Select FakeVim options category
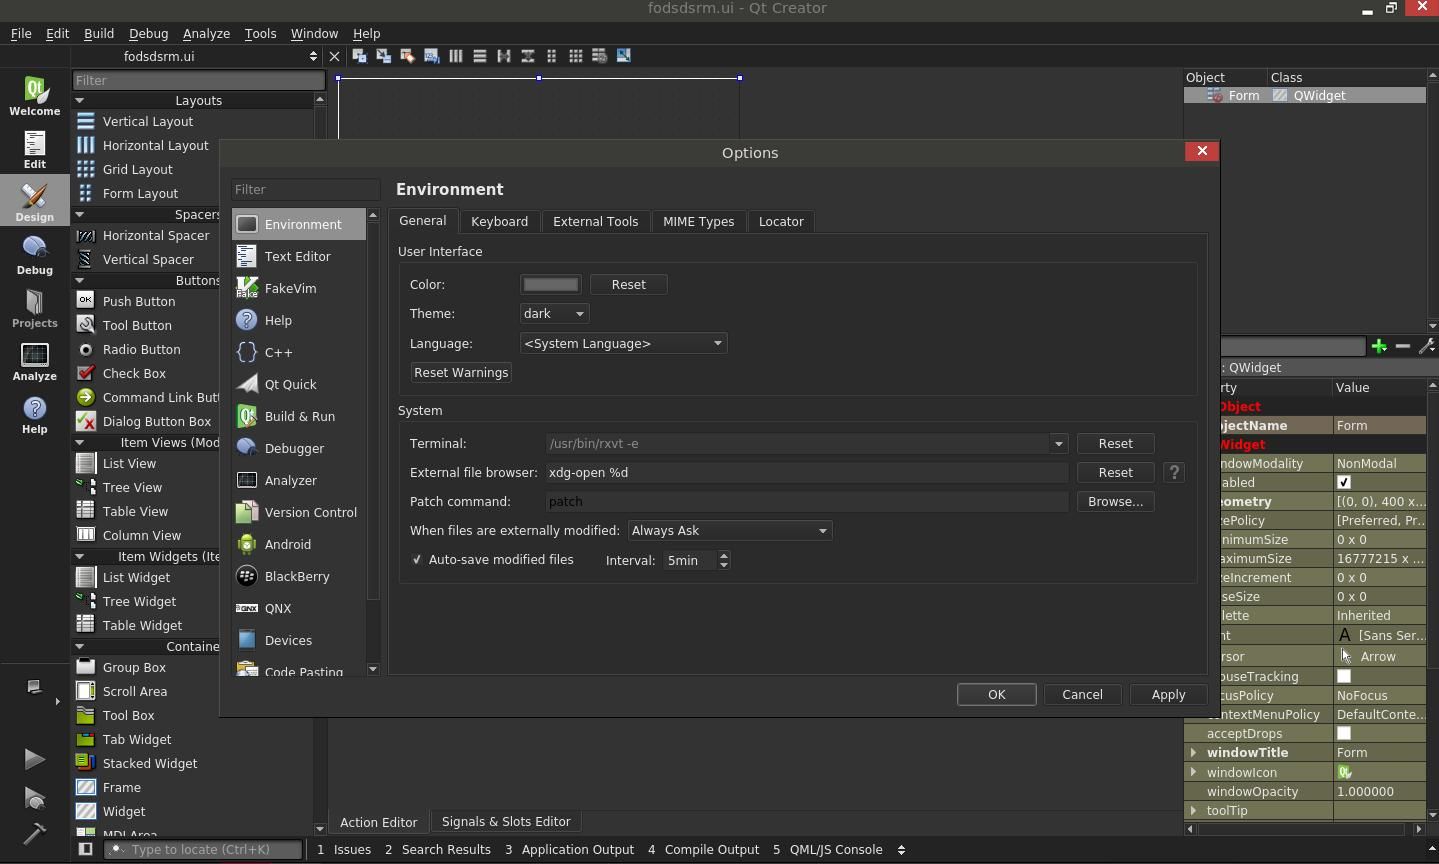 290,288
